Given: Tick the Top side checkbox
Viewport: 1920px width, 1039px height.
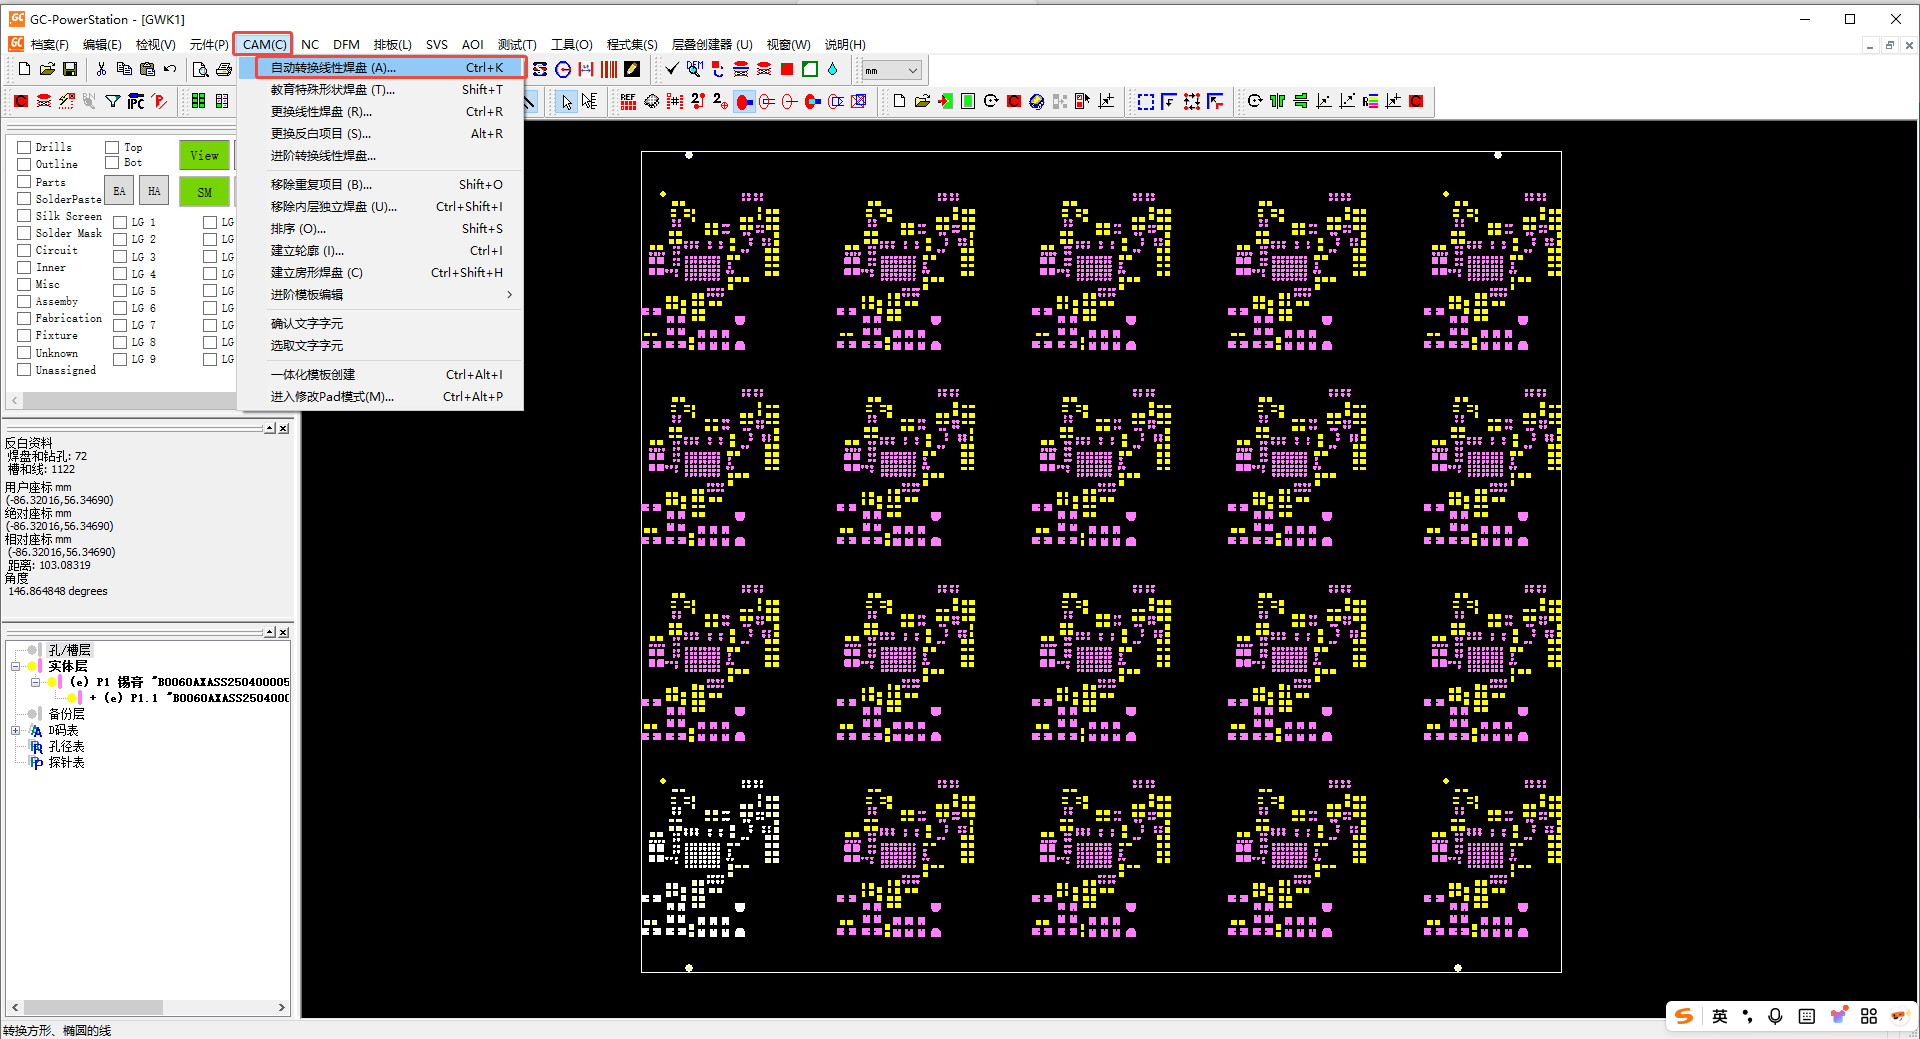Looking at the screenshot, I should (112, 147).
